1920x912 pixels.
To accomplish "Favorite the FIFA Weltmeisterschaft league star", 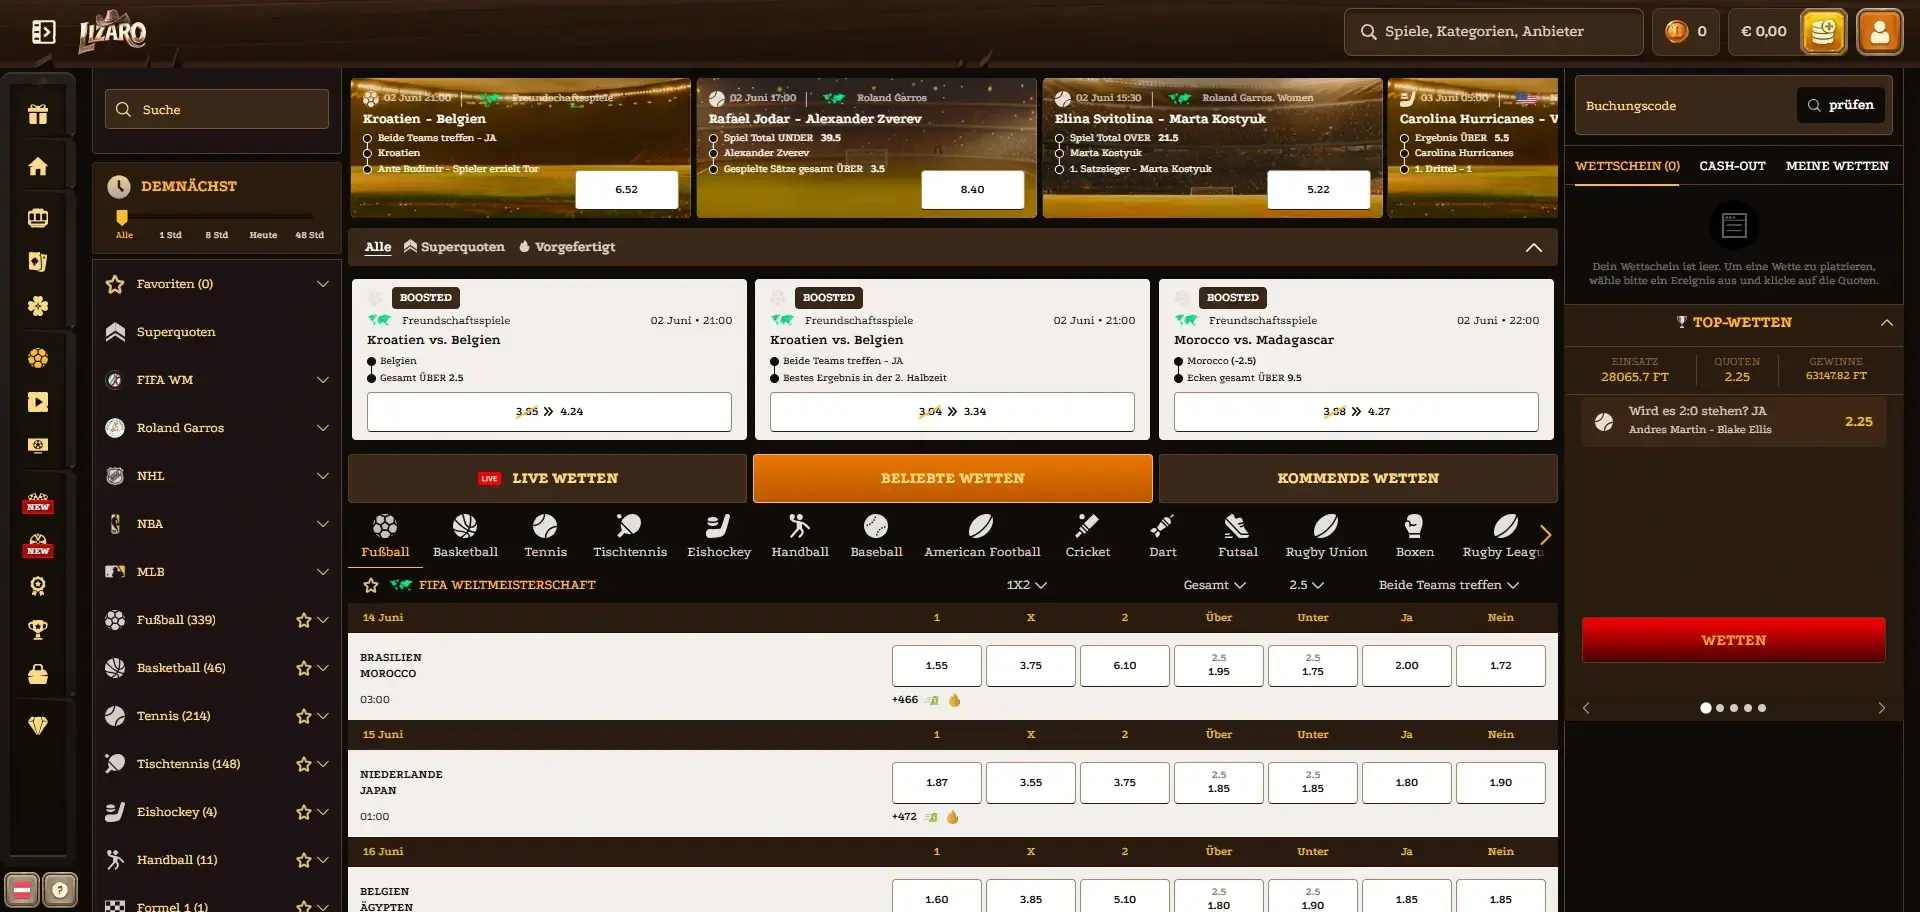I will (x=371, y=585).
